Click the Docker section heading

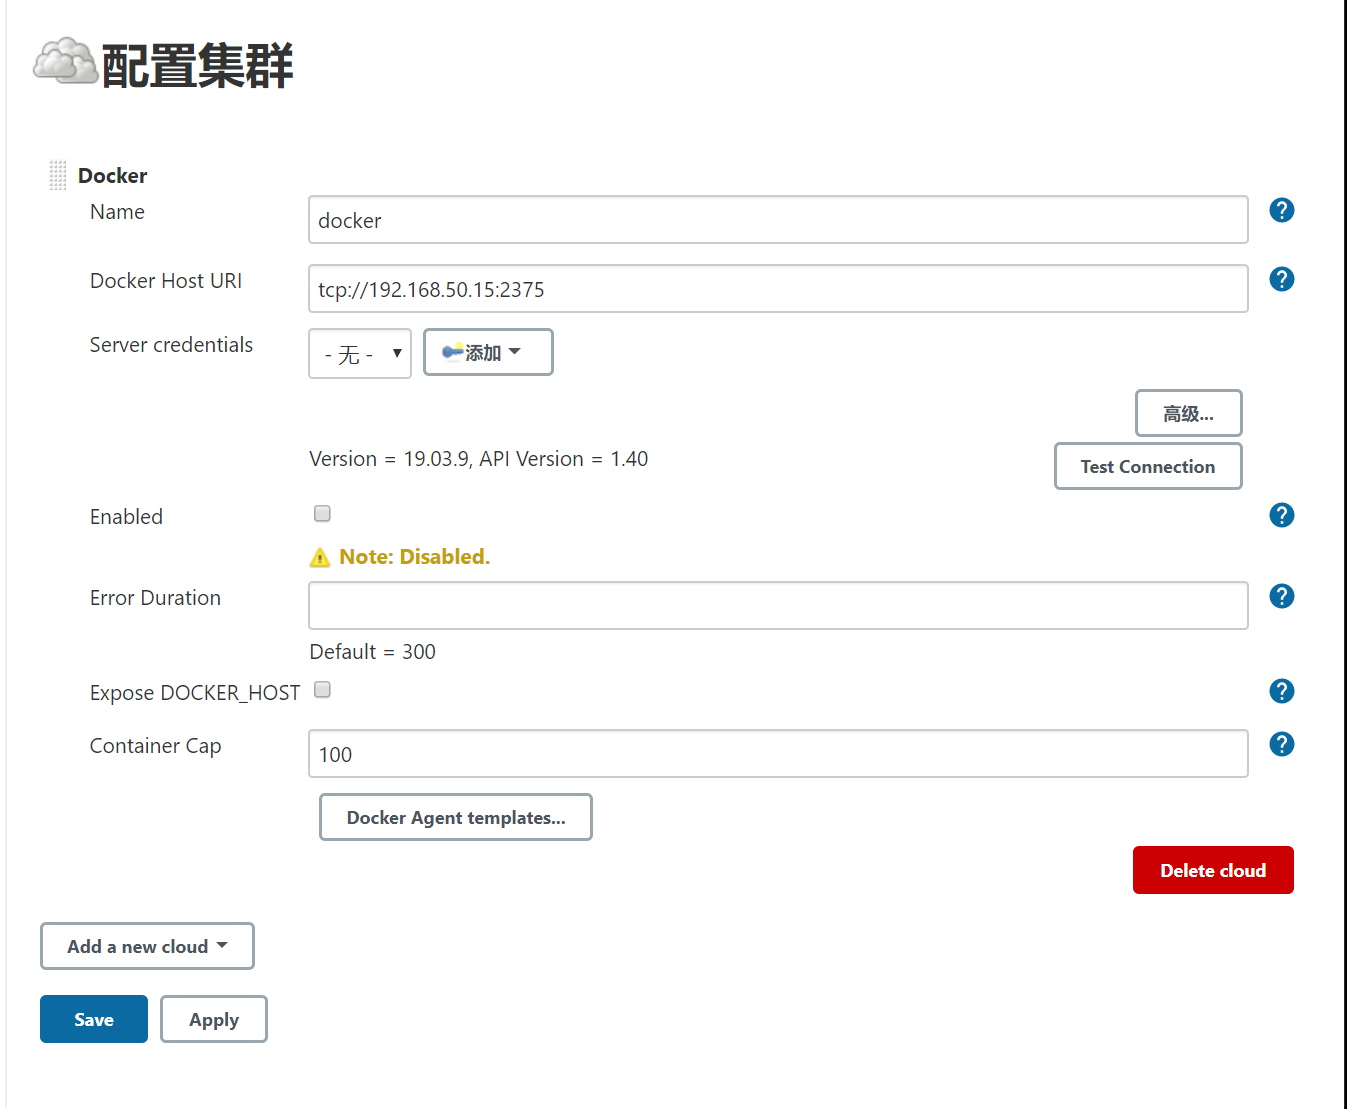tap(113, 176)
